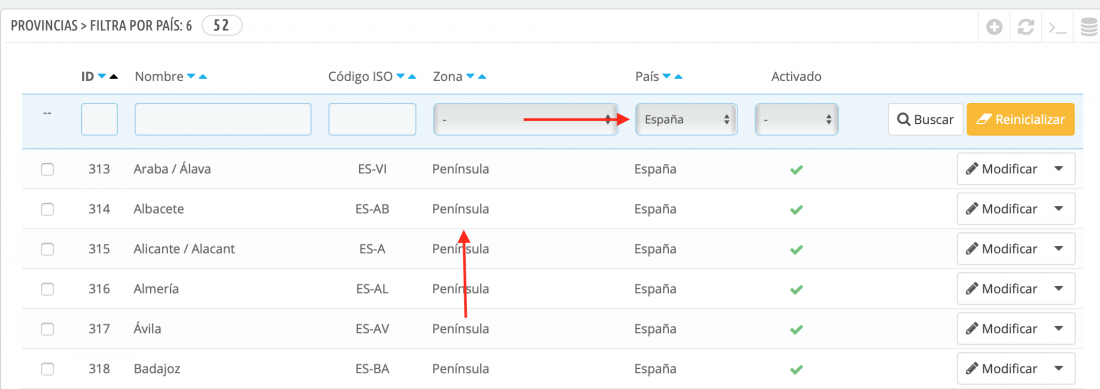1100x389 pixels.
Task: Expand the Modificar arrow menu for Ávila
Action: [x=1059, y=329]
